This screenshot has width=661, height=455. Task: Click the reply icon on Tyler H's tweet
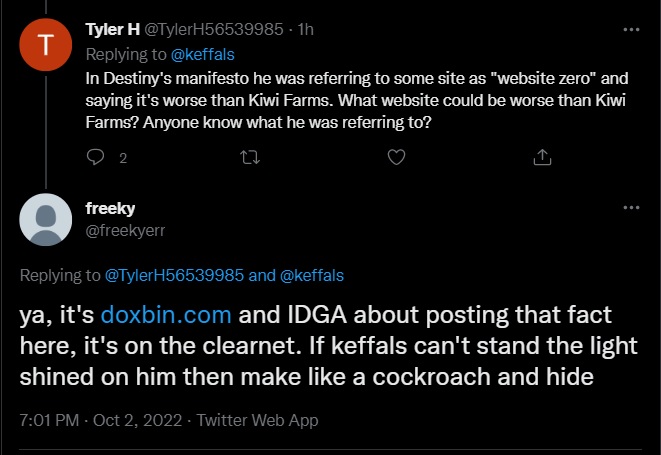pyautogui.click(x=95, y=157)
